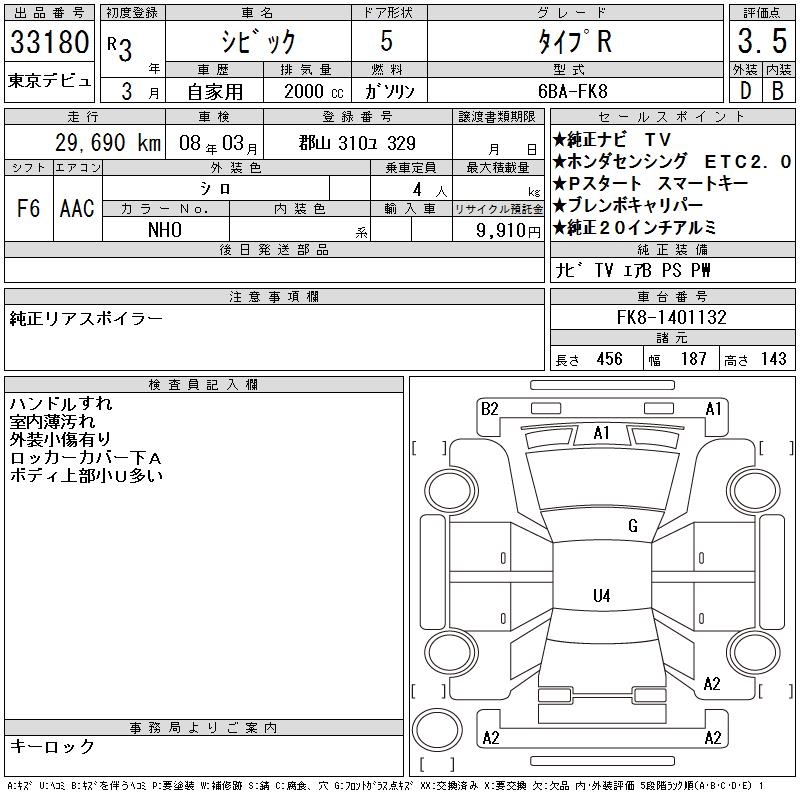The image size is (800, 800).
Task: Select inspector note ロッカーカバー下A
Action: (x=85, y=458)
